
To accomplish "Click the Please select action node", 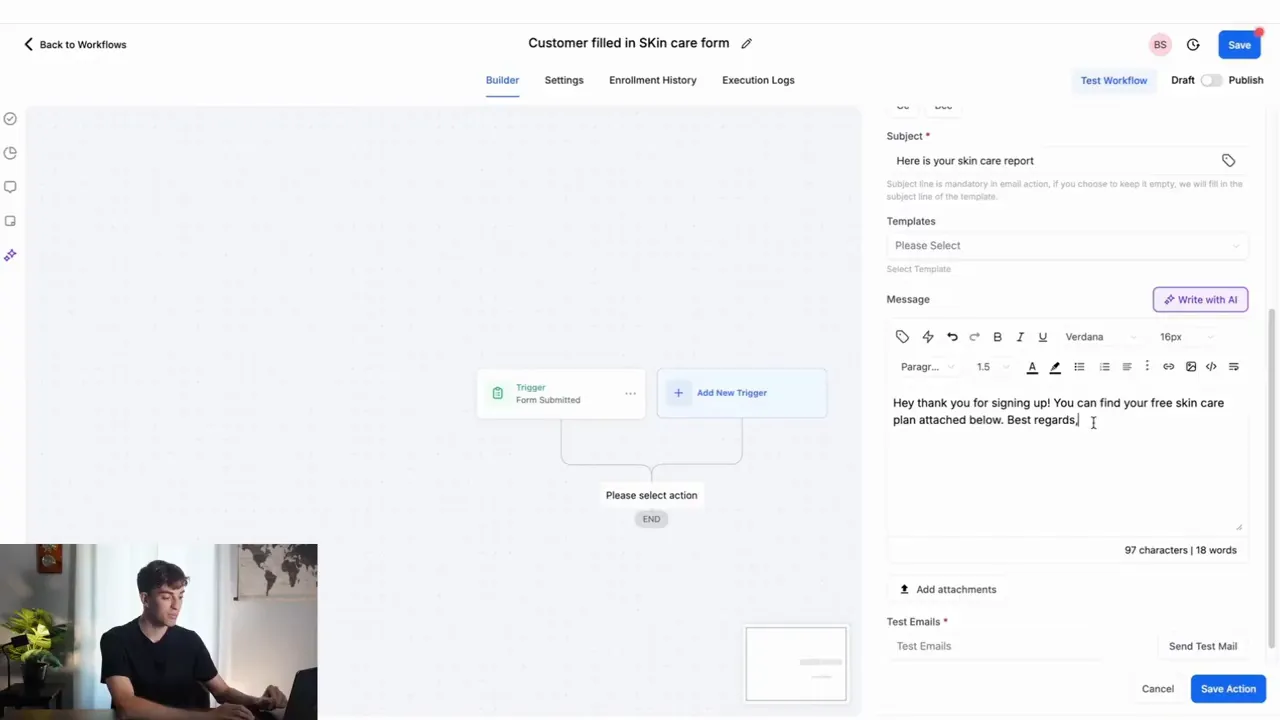I will coord(651,495).
